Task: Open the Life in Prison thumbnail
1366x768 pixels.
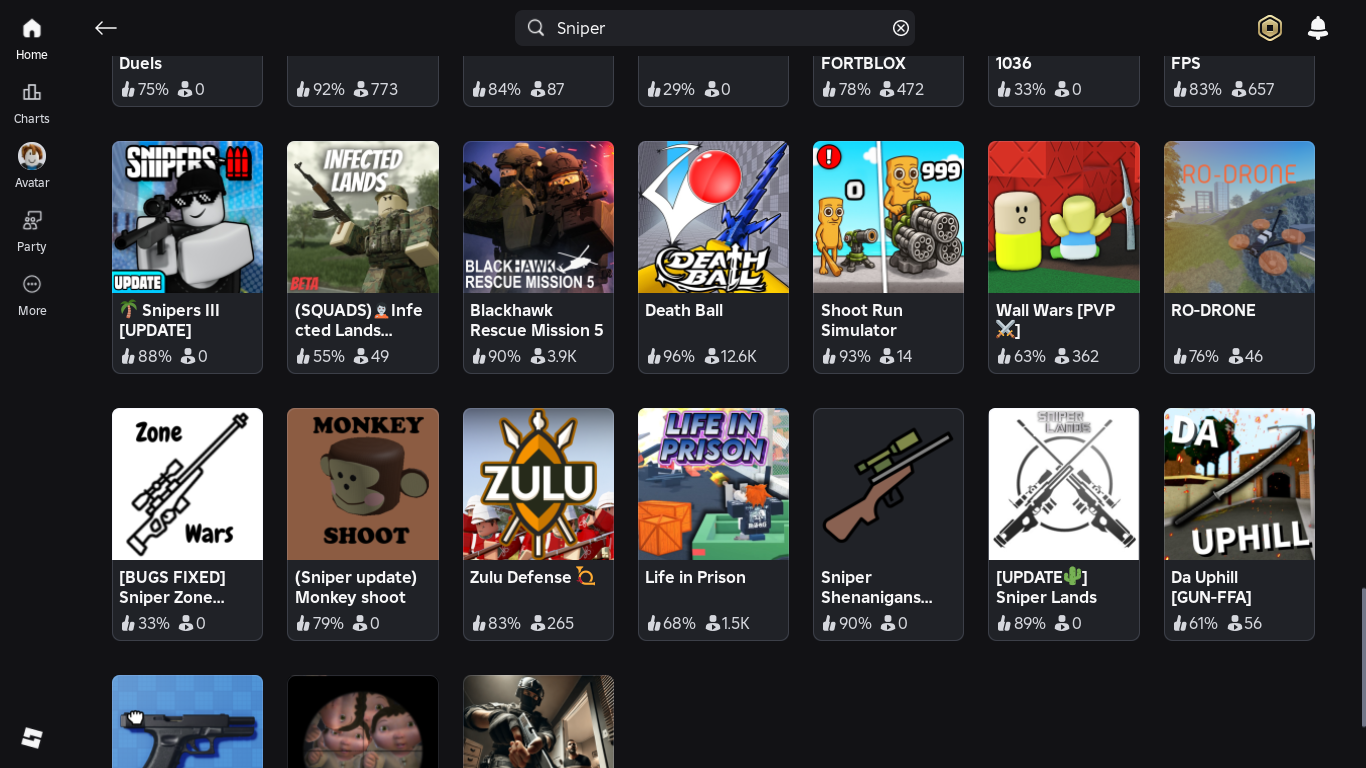Action: [x=713, y=484]
